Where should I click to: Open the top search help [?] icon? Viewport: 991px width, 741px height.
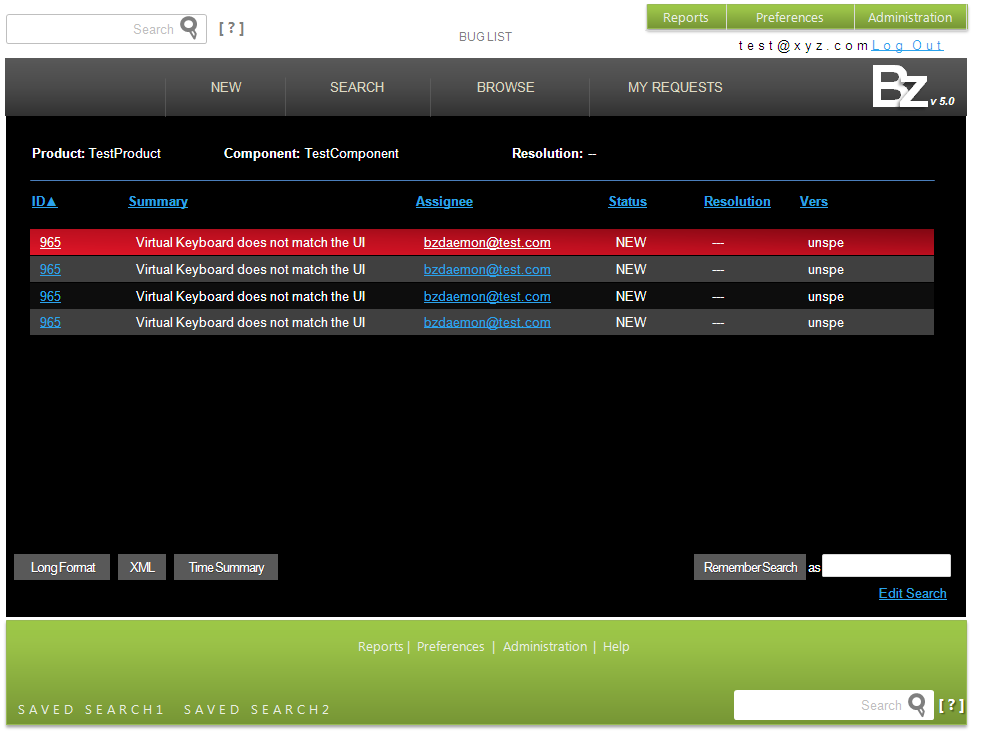(231, 28)
